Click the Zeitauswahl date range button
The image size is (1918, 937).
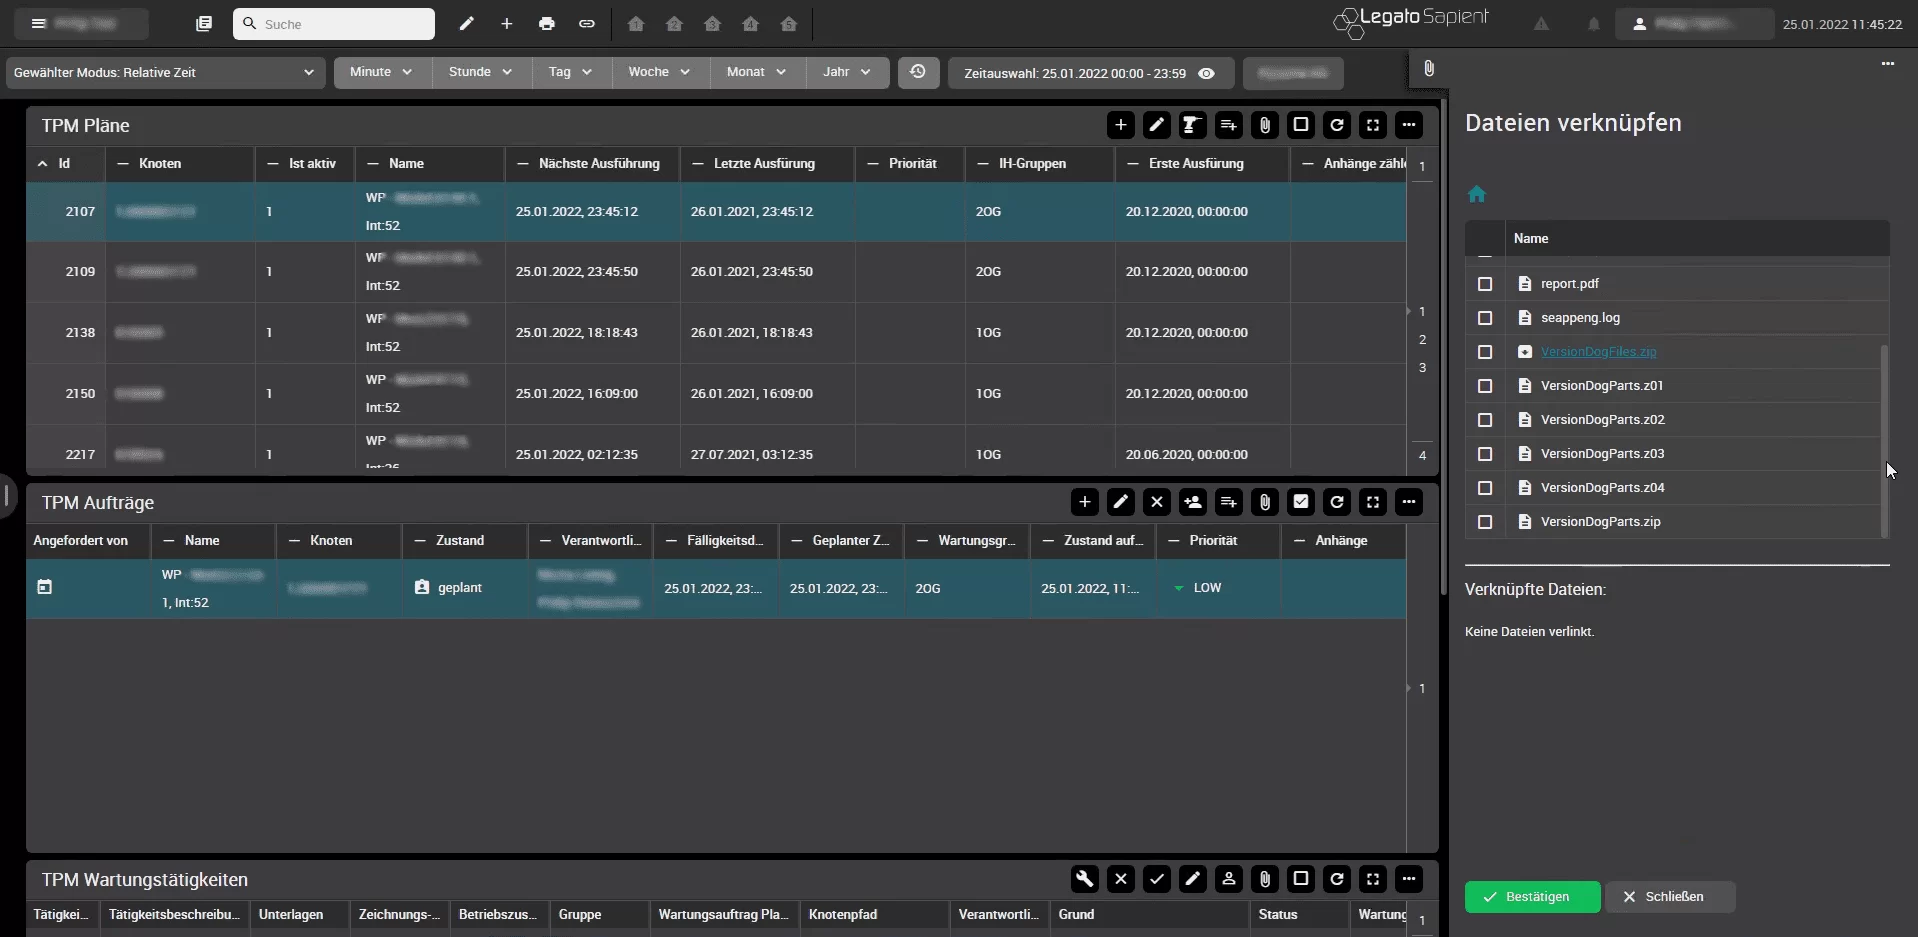[1090, 73]
